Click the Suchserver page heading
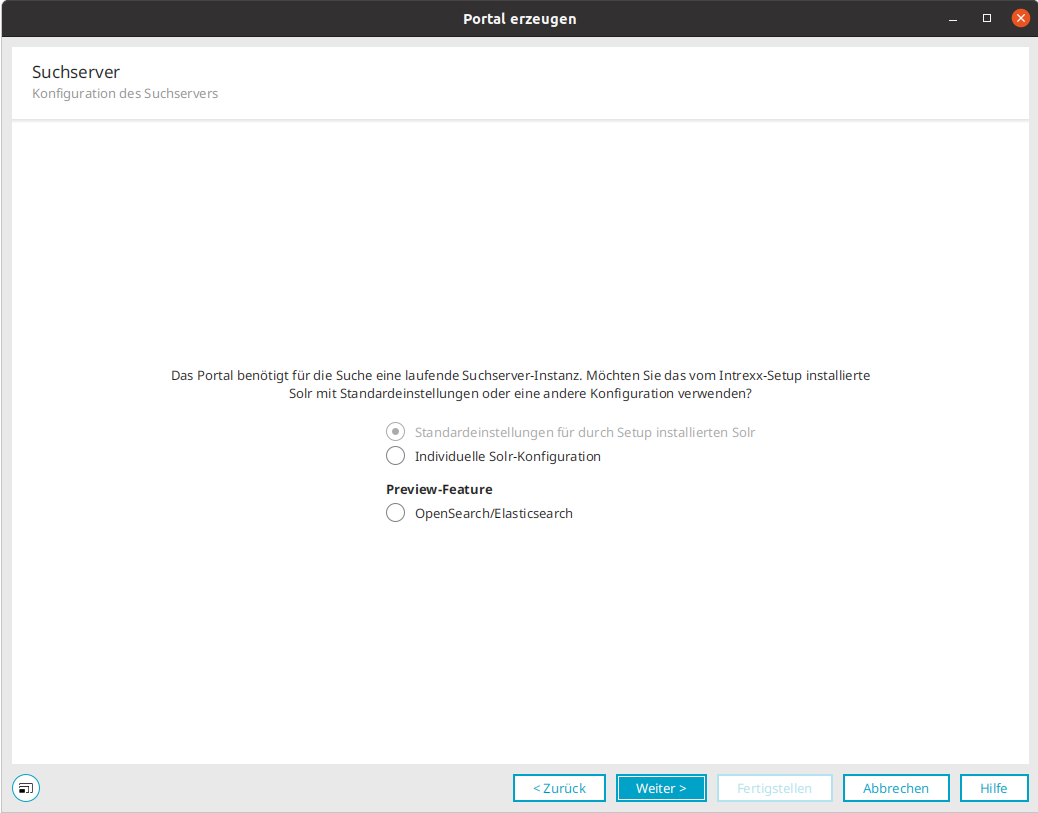This screenshot has height=813, width=1038. pyautogui.click(x=76, y=72)
